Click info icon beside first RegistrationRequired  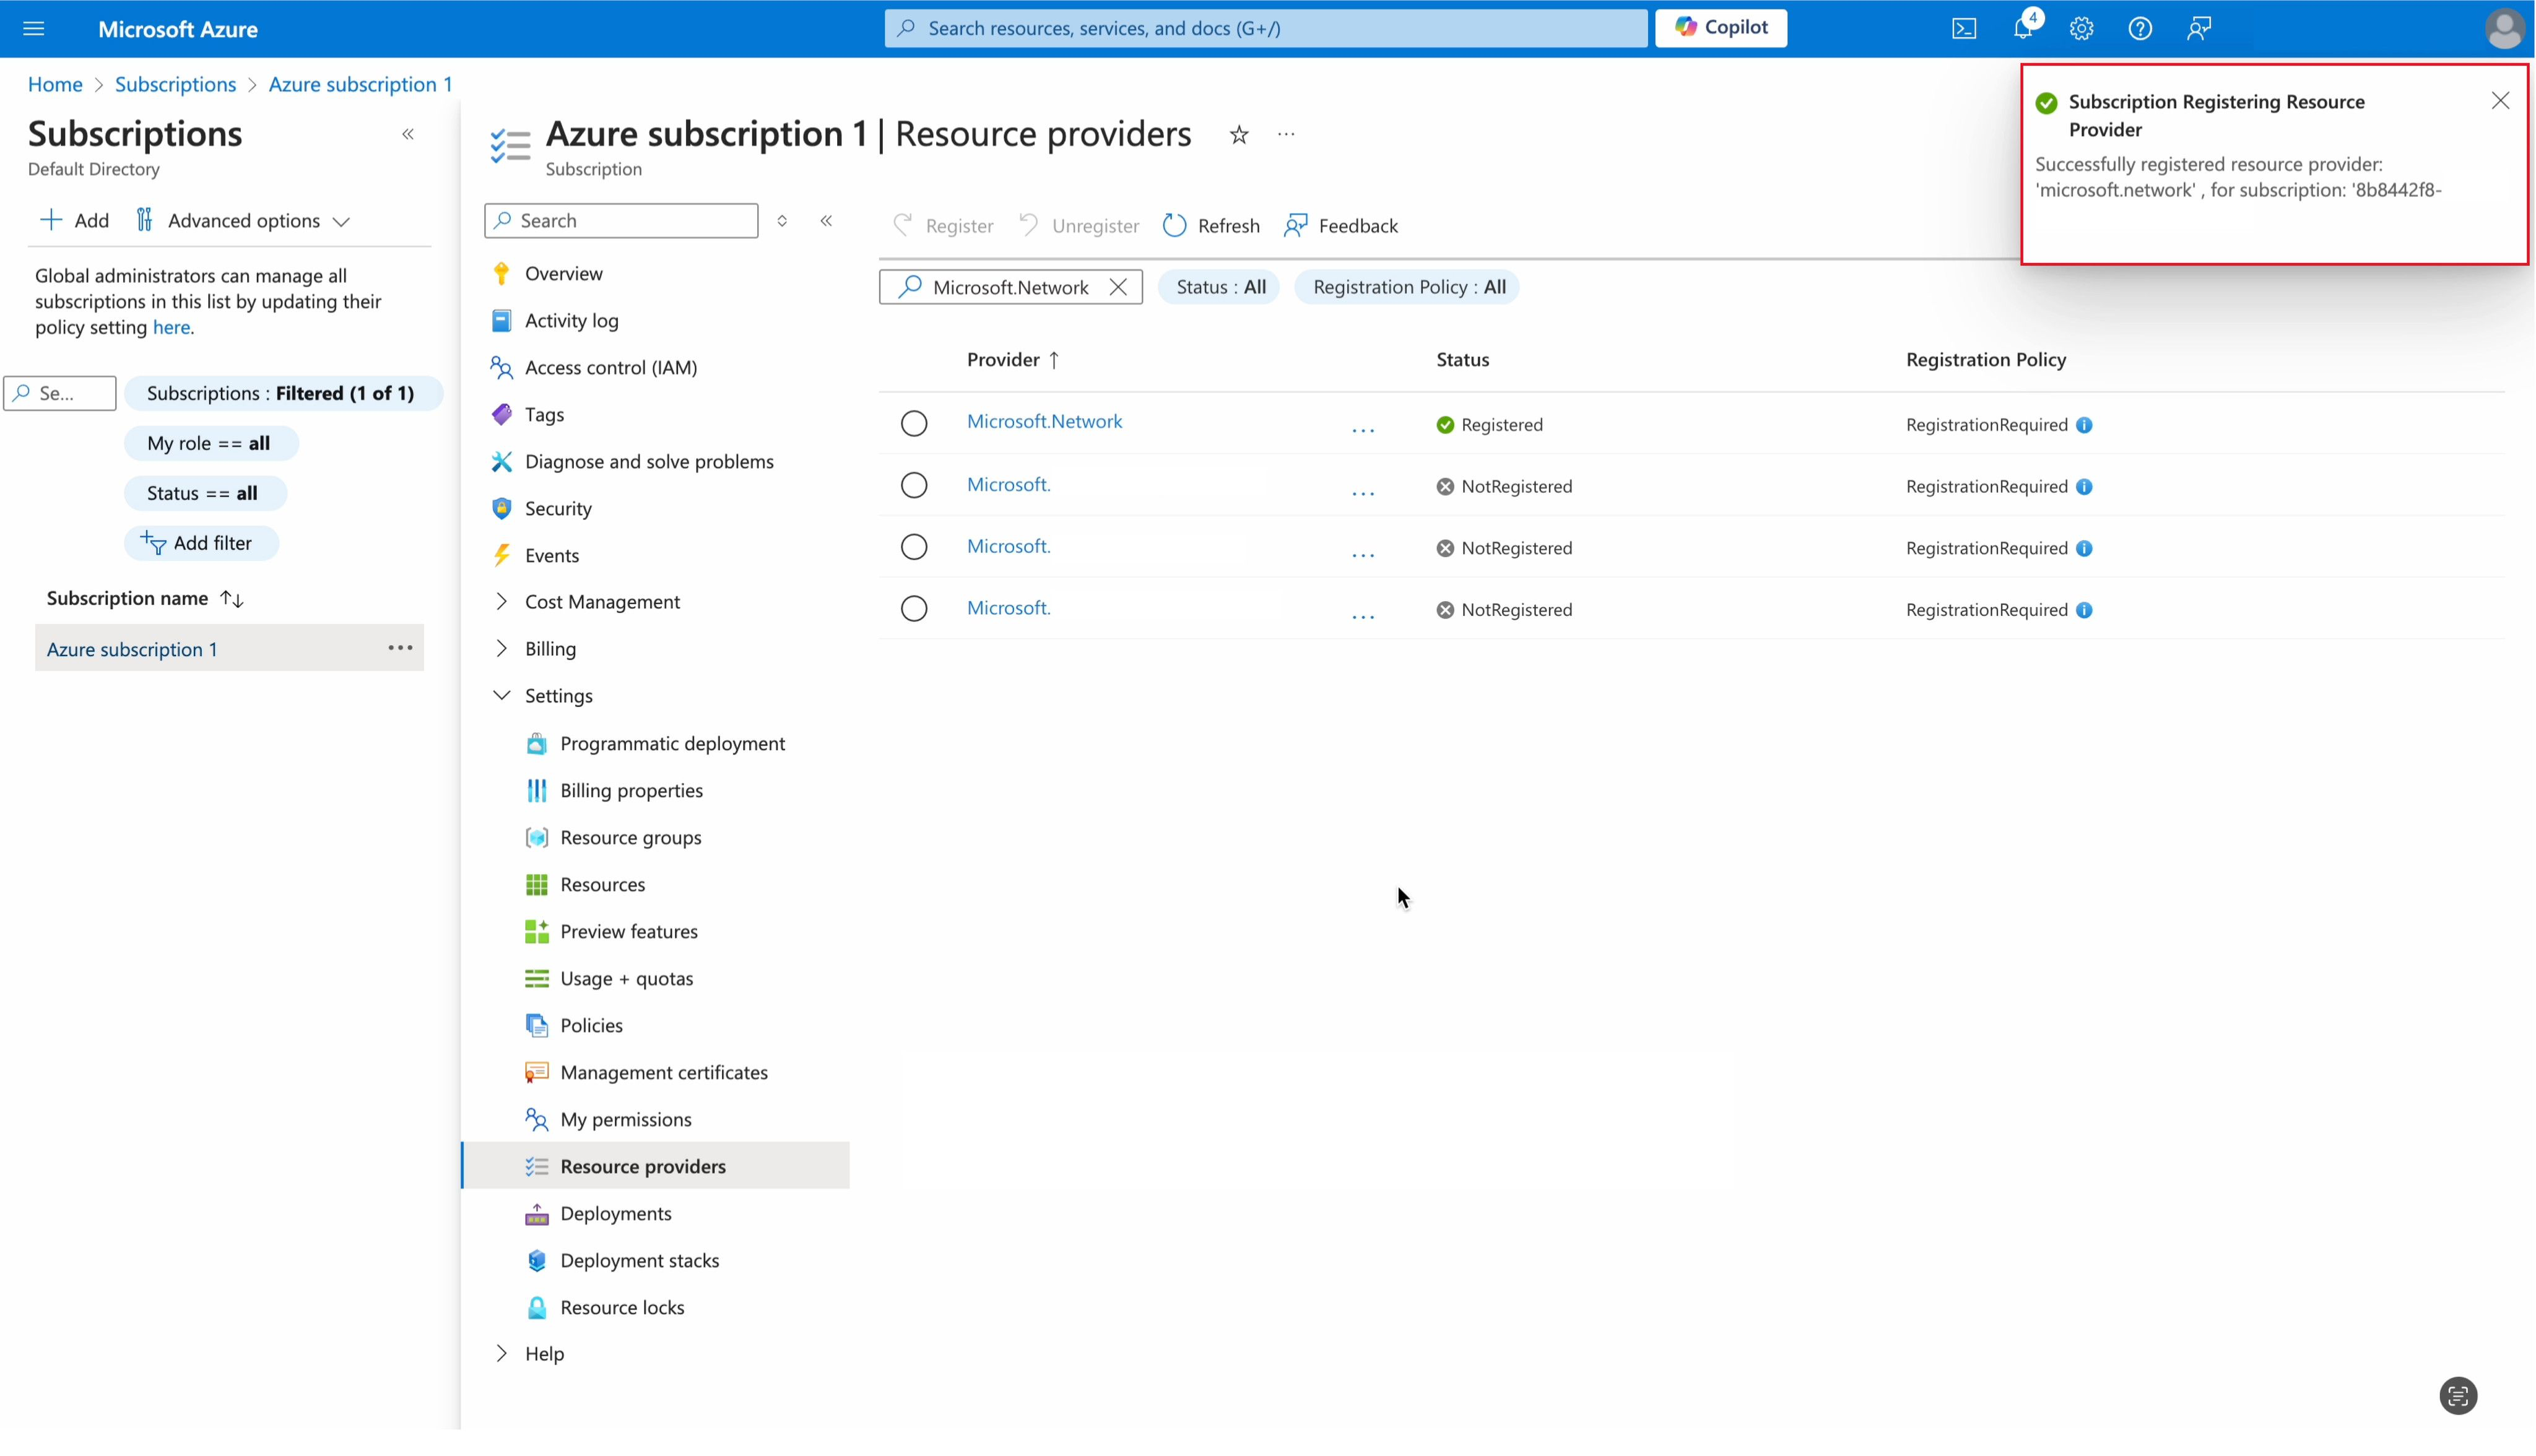click(2084, 425)
